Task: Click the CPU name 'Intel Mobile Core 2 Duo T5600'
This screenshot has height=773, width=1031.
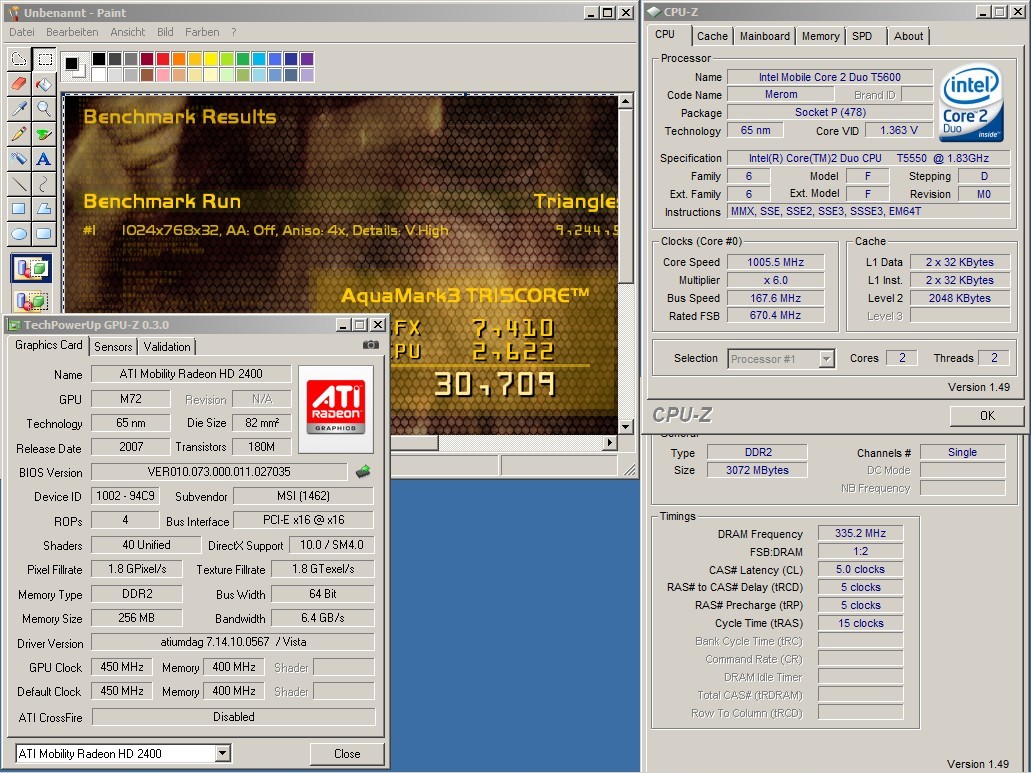Action: pyautogui.click(x=830, y=77)
